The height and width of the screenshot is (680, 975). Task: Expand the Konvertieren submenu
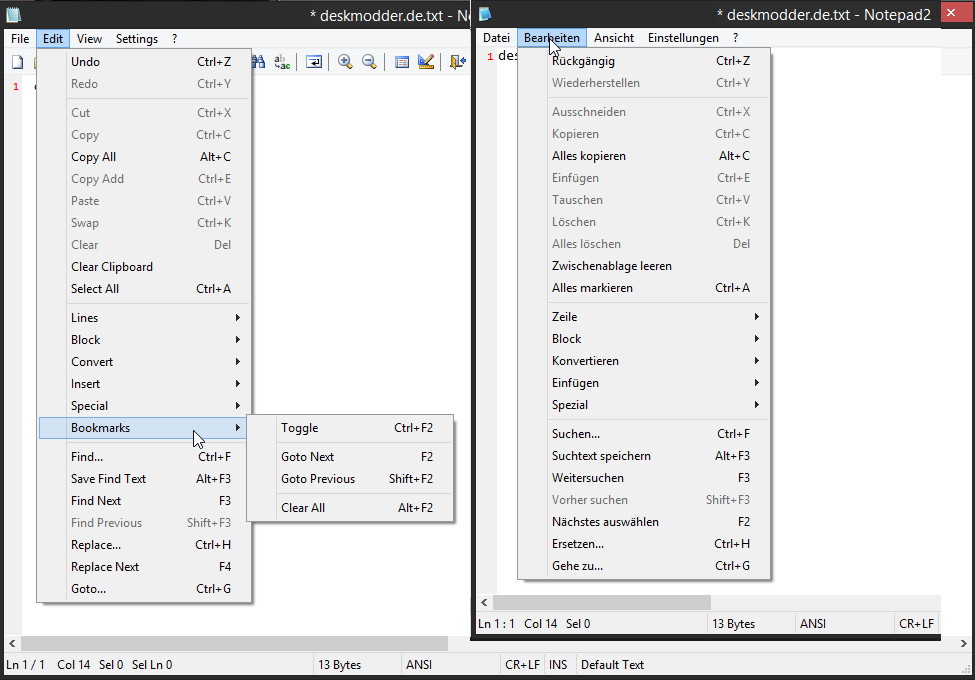click(x=644, y=361)
